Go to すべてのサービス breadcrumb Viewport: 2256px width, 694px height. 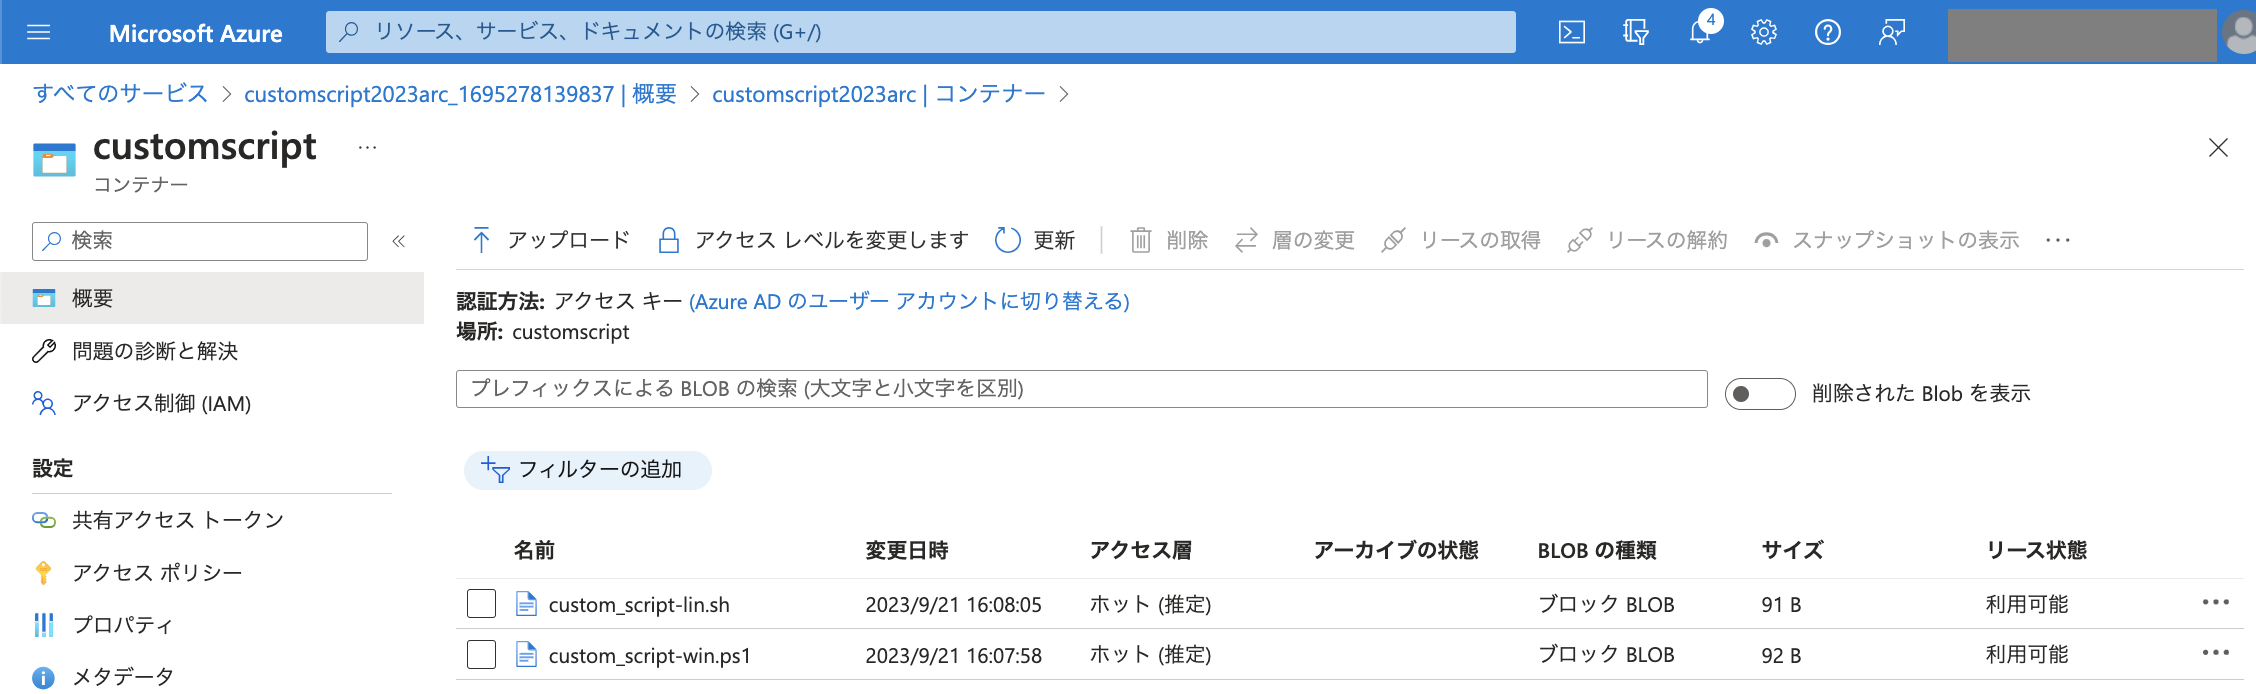120,94
